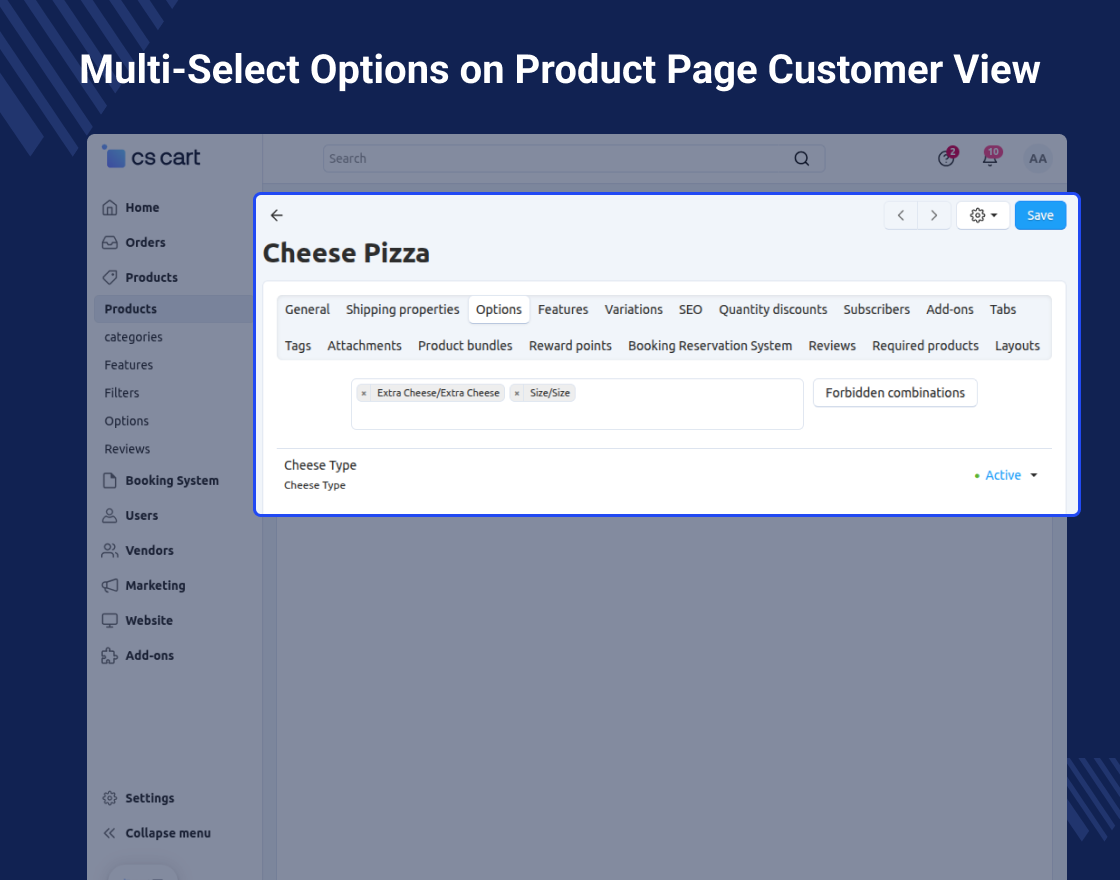This screenshot has width=1120, height=880.
Task: Open the Quantity discounts tab
Action: click(773, 310)
